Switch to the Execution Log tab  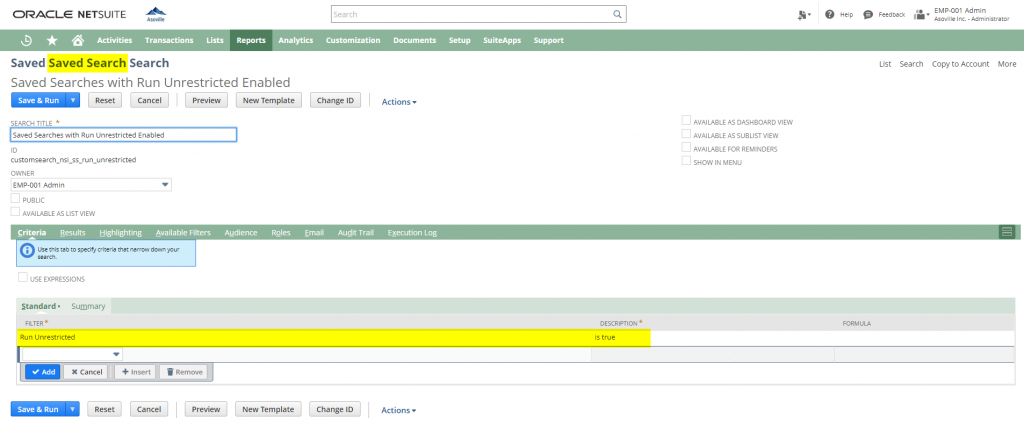[x=412, y=232]
